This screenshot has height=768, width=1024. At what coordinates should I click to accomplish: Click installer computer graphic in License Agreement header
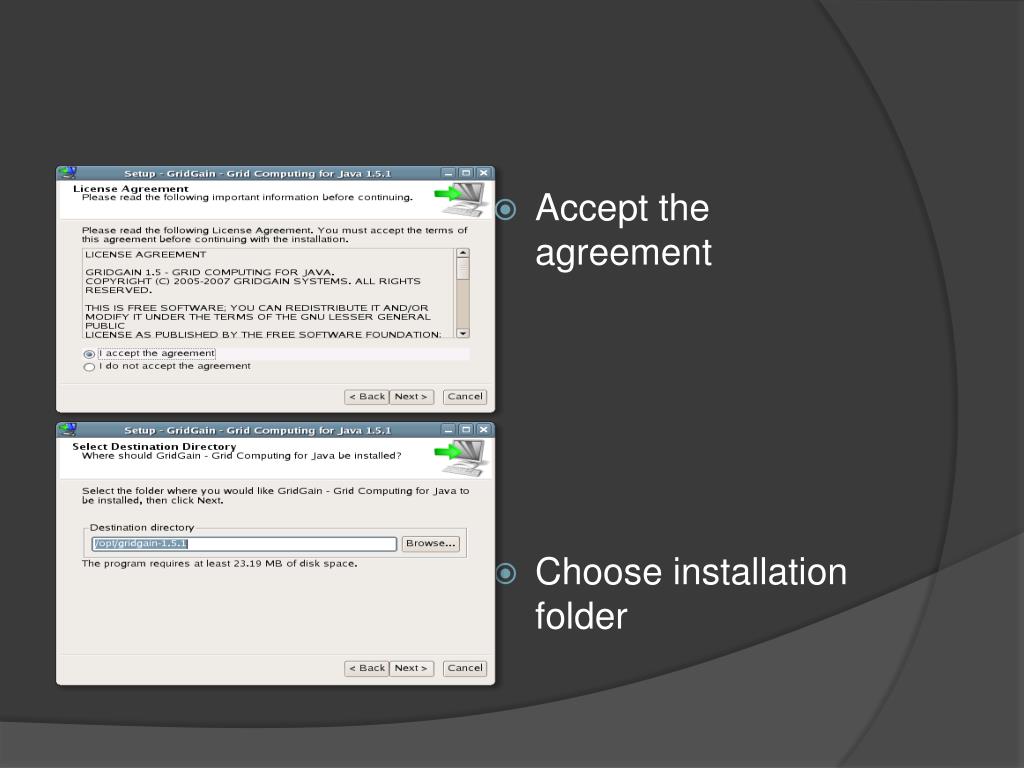pos(461,199)
